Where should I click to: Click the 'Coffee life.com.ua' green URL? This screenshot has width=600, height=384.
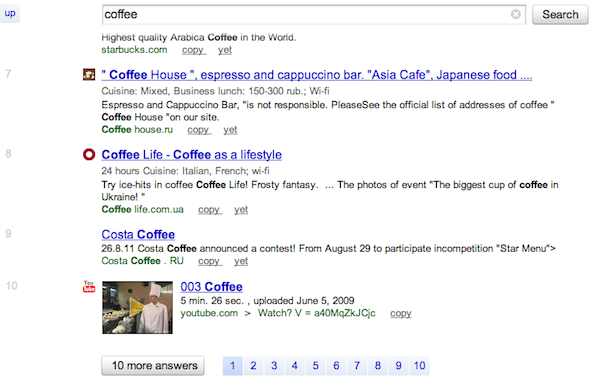click(142, 210)
